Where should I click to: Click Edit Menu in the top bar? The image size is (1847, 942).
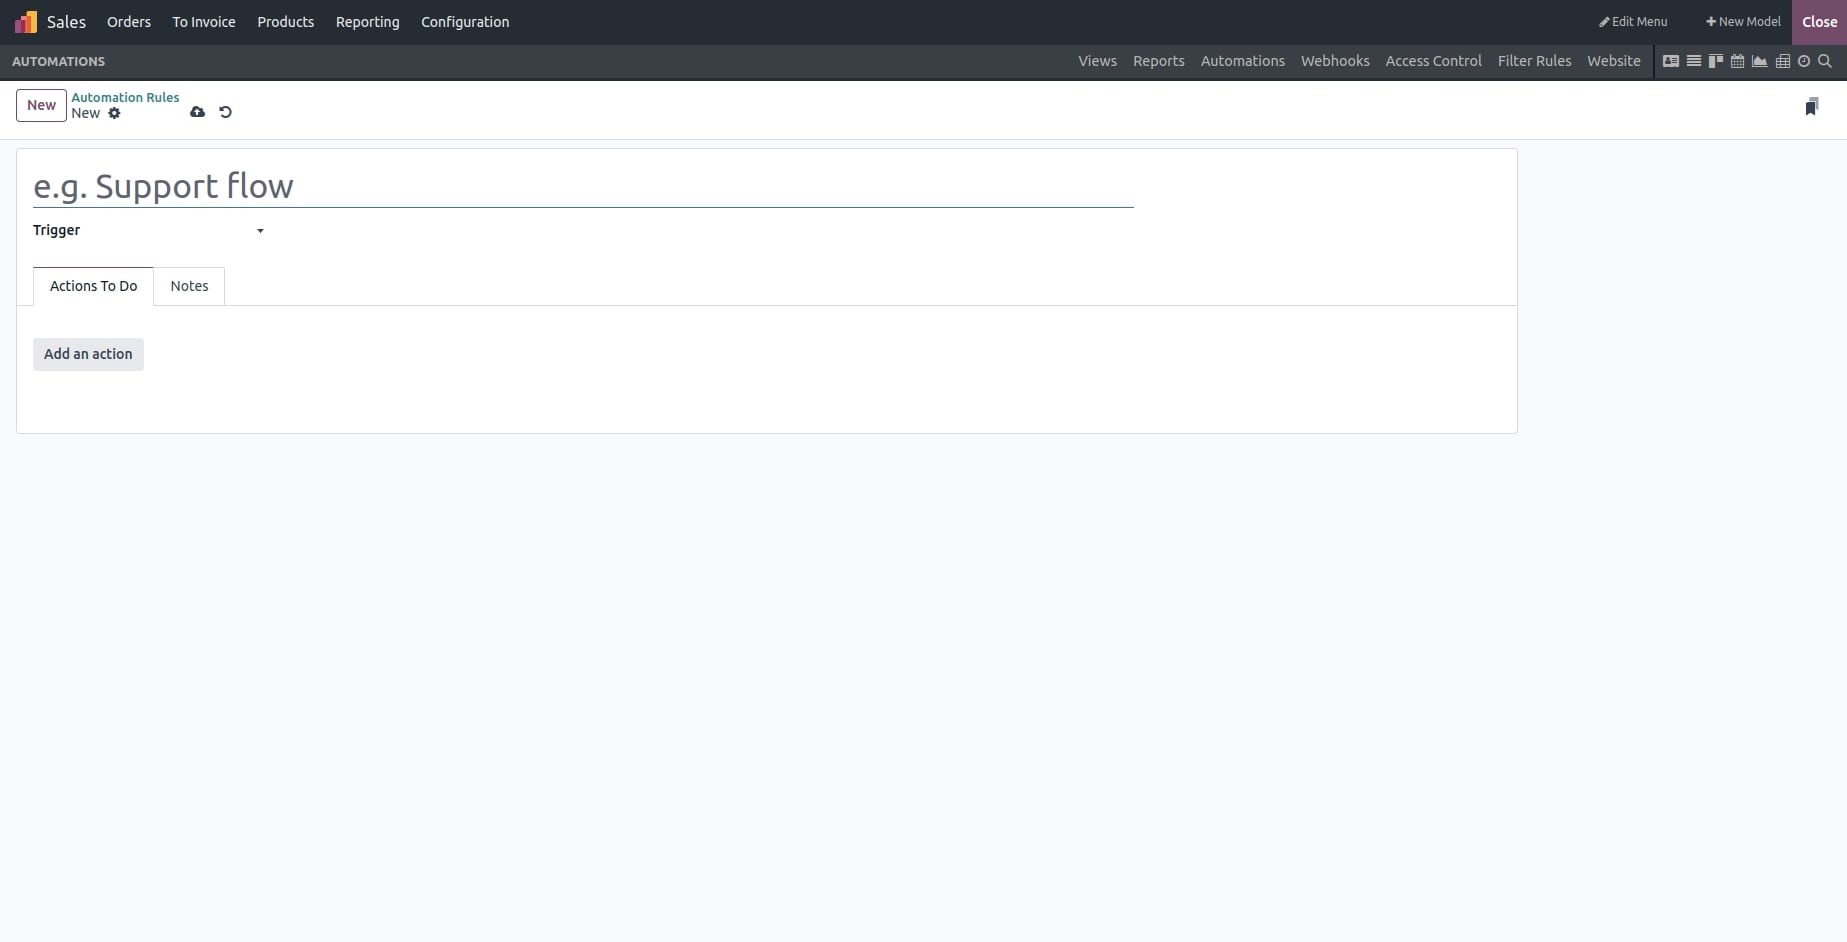pos(1633,22)
